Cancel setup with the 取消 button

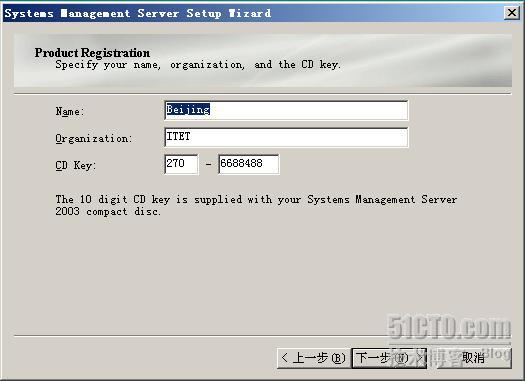473,358
